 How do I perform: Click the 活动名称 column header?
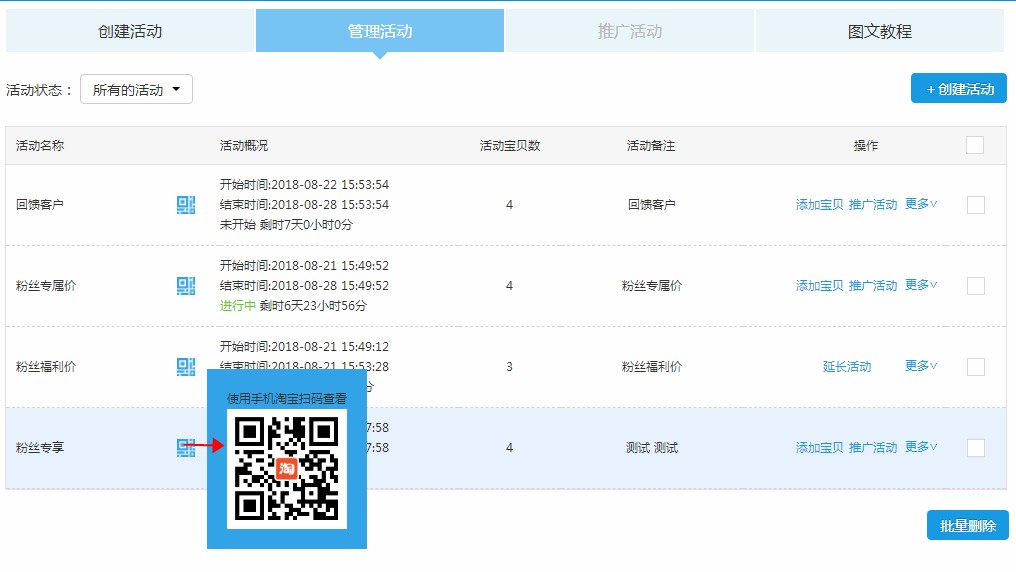tap(40, 146)
